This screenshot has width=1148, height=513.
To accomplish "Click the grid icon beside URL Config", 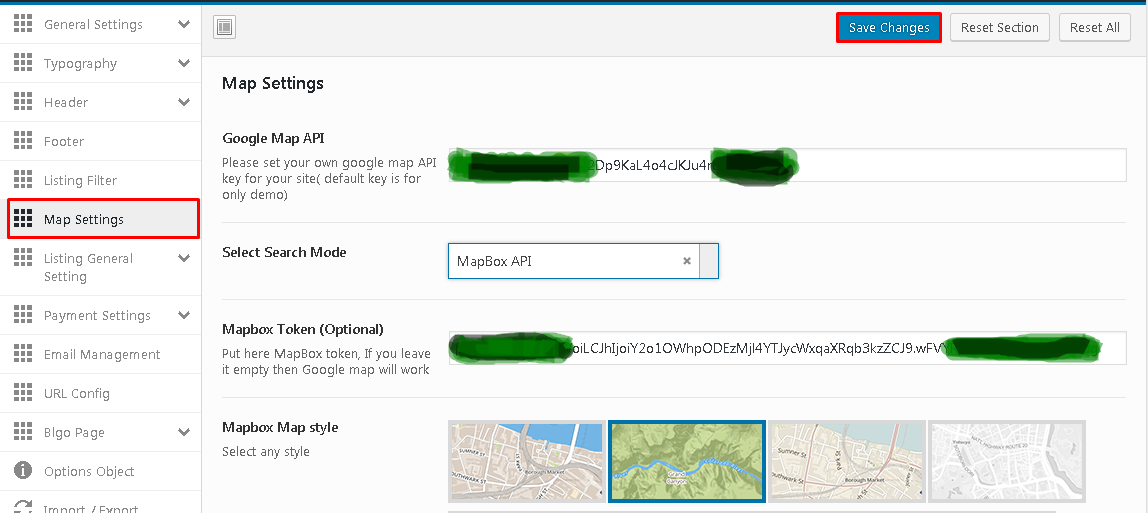I will click(23, 393).
